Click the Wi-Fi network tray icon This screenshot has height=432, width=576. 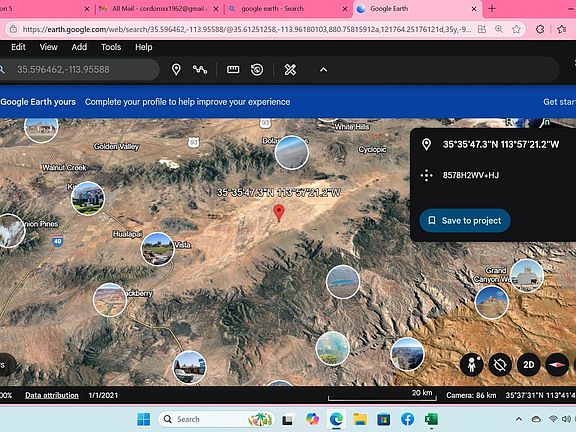point(553,419)
